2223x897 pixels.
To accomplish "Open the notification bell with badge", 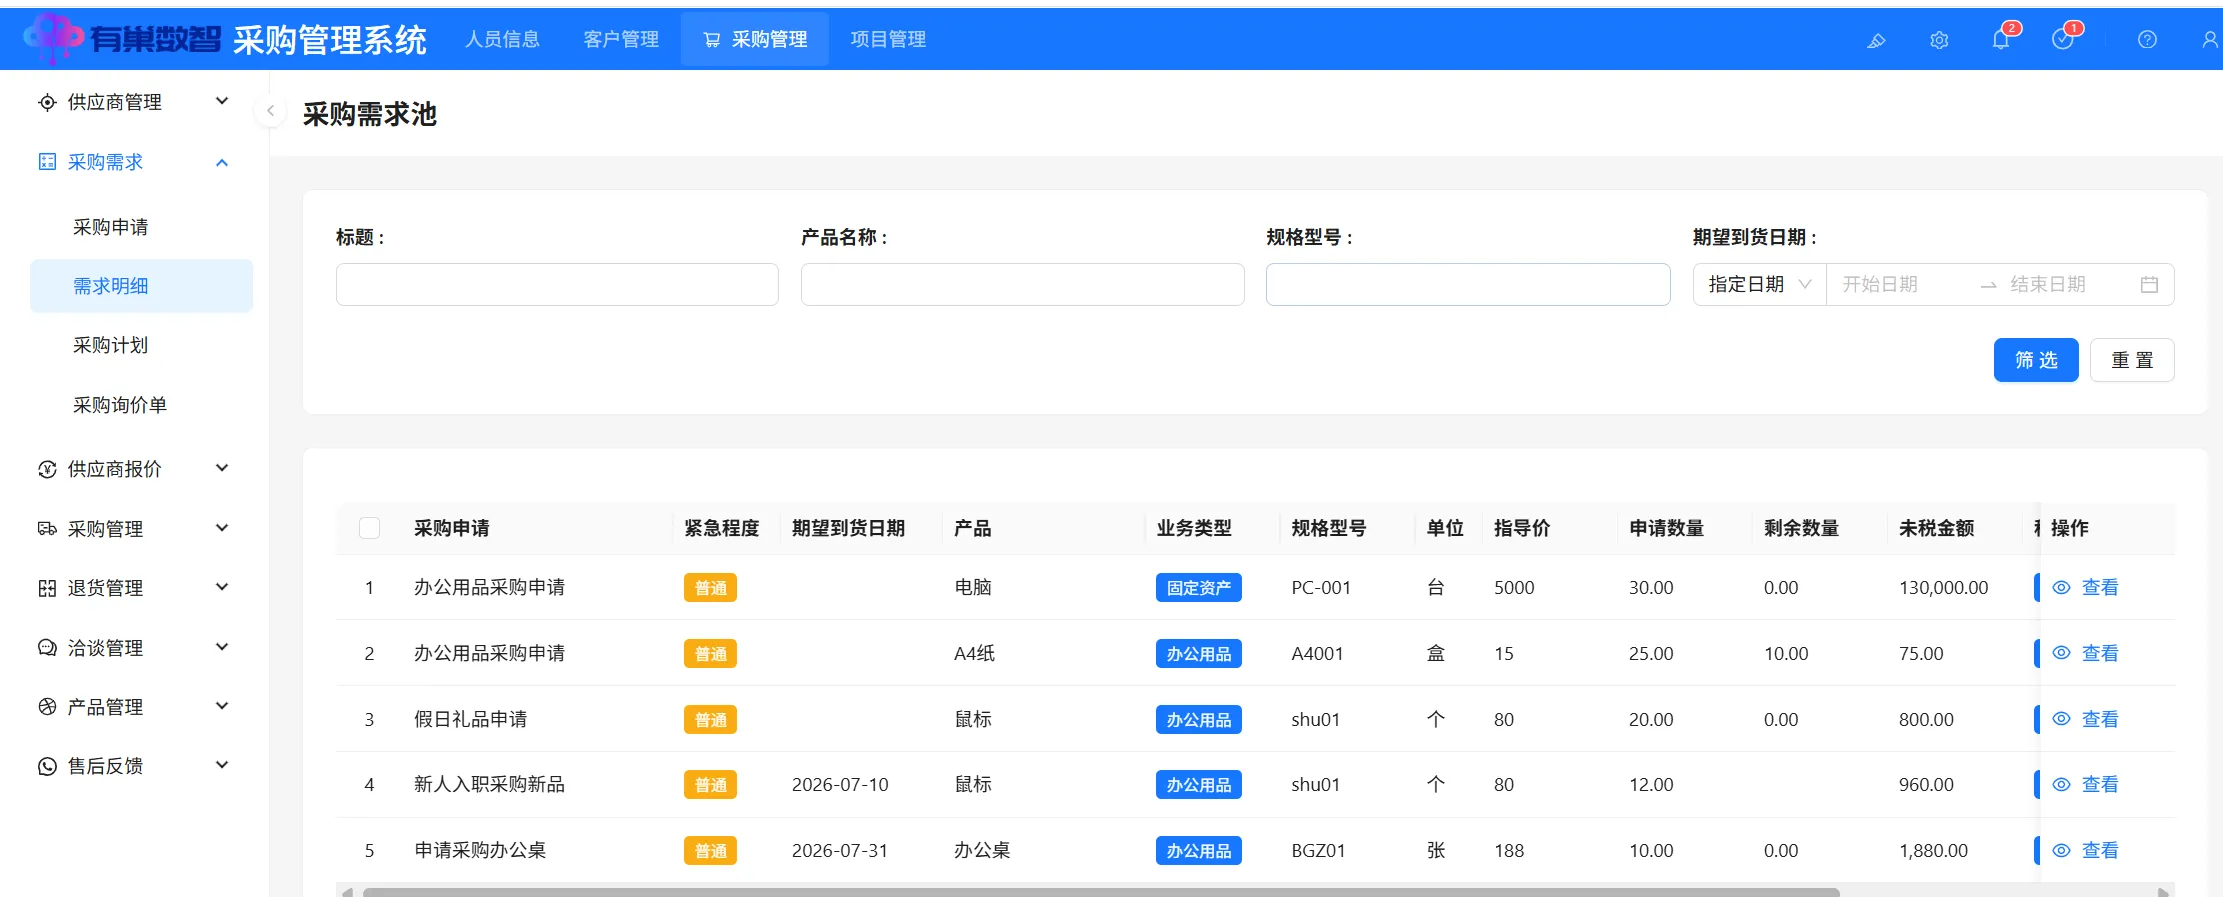I will pos(2001,39).
